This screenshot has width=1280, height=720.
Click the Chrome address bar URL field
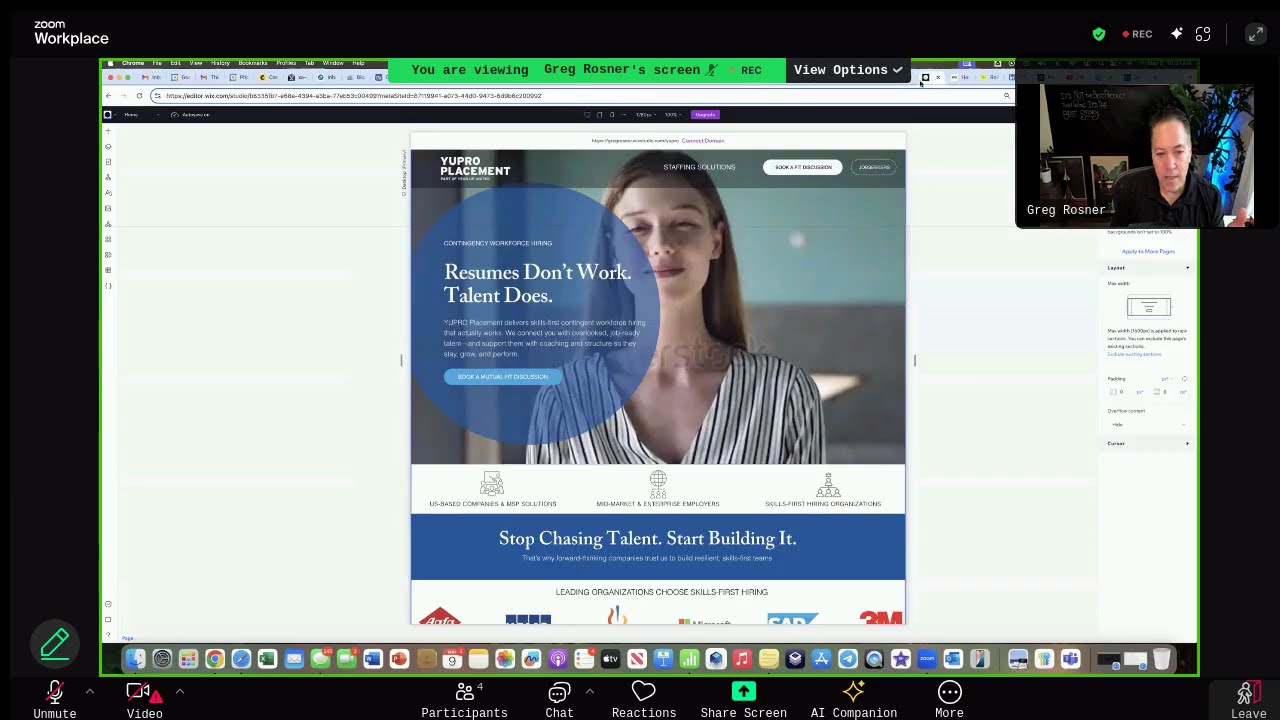tap(580, 96)
